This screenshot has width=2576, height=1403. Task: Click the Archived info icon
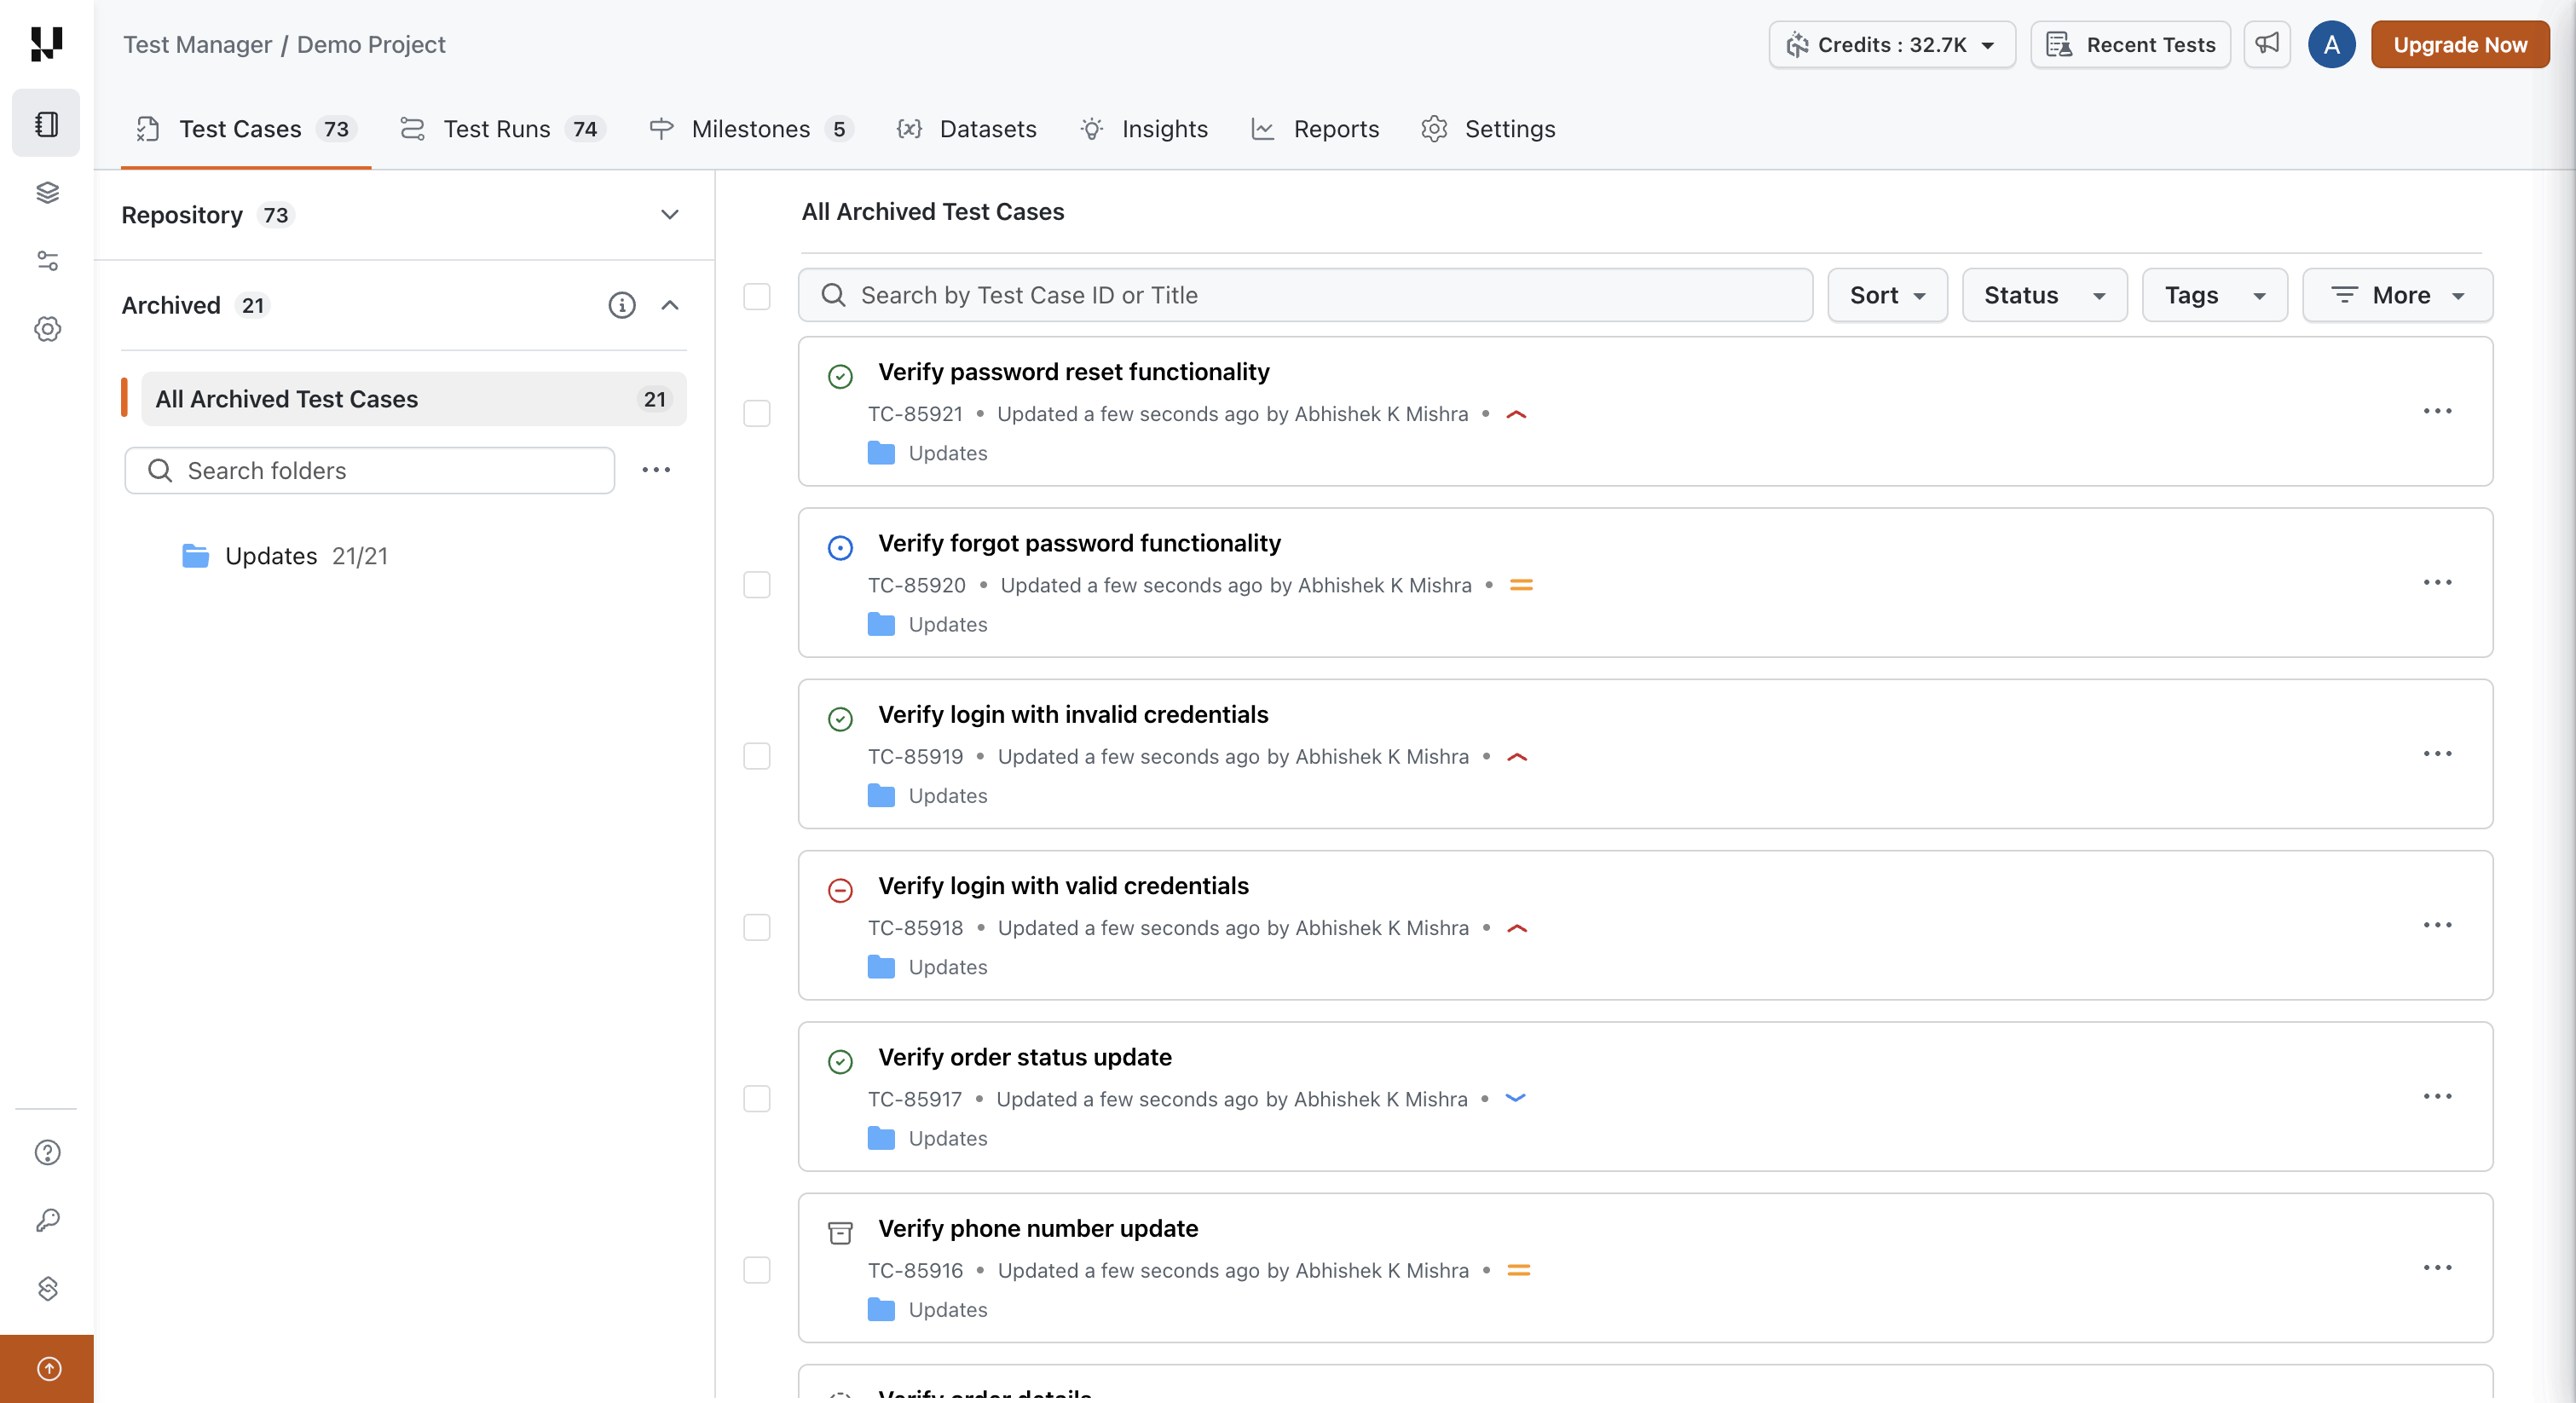[621, 305]
